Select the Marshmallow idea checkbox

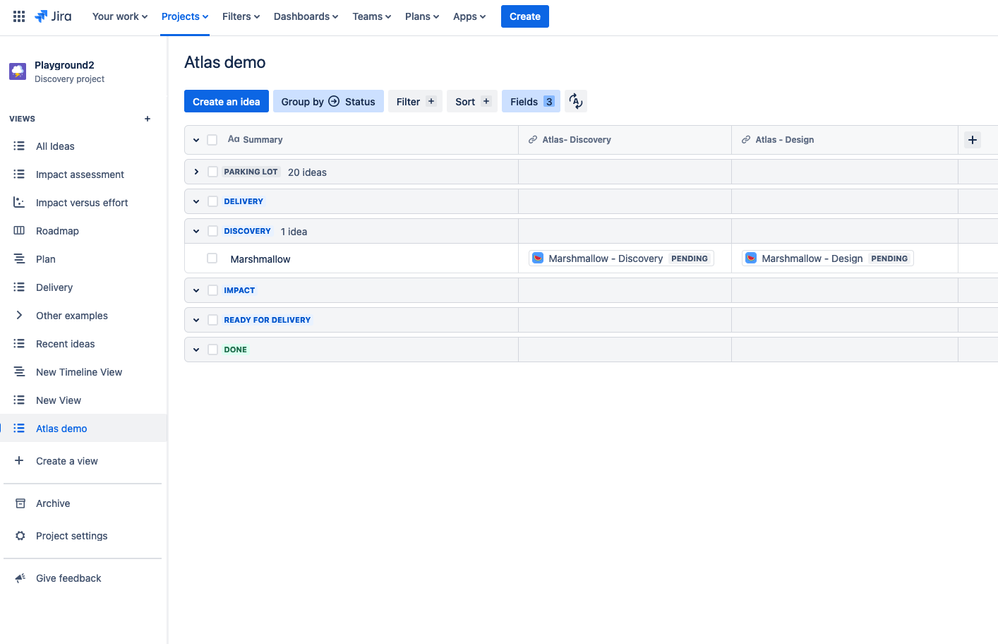(x=212, y=258)
